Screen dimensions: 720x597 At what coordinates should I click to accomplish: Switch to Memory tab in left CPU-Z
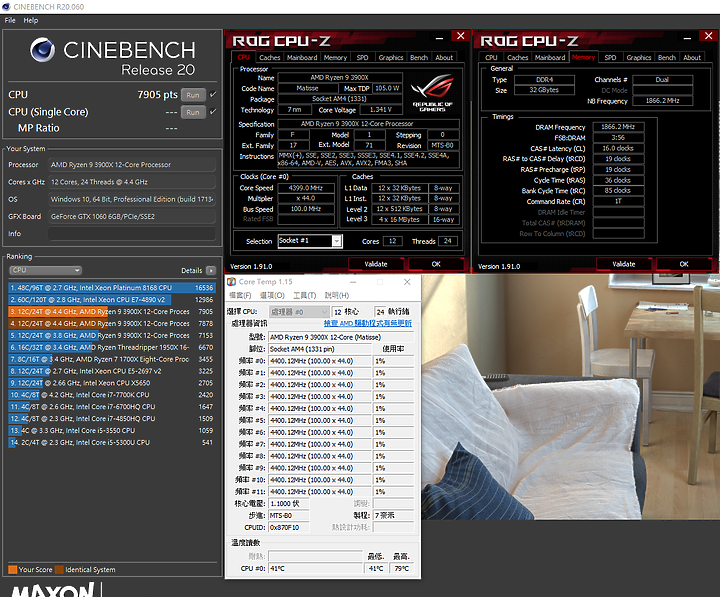pyautogui.click(x=335, y=58)
